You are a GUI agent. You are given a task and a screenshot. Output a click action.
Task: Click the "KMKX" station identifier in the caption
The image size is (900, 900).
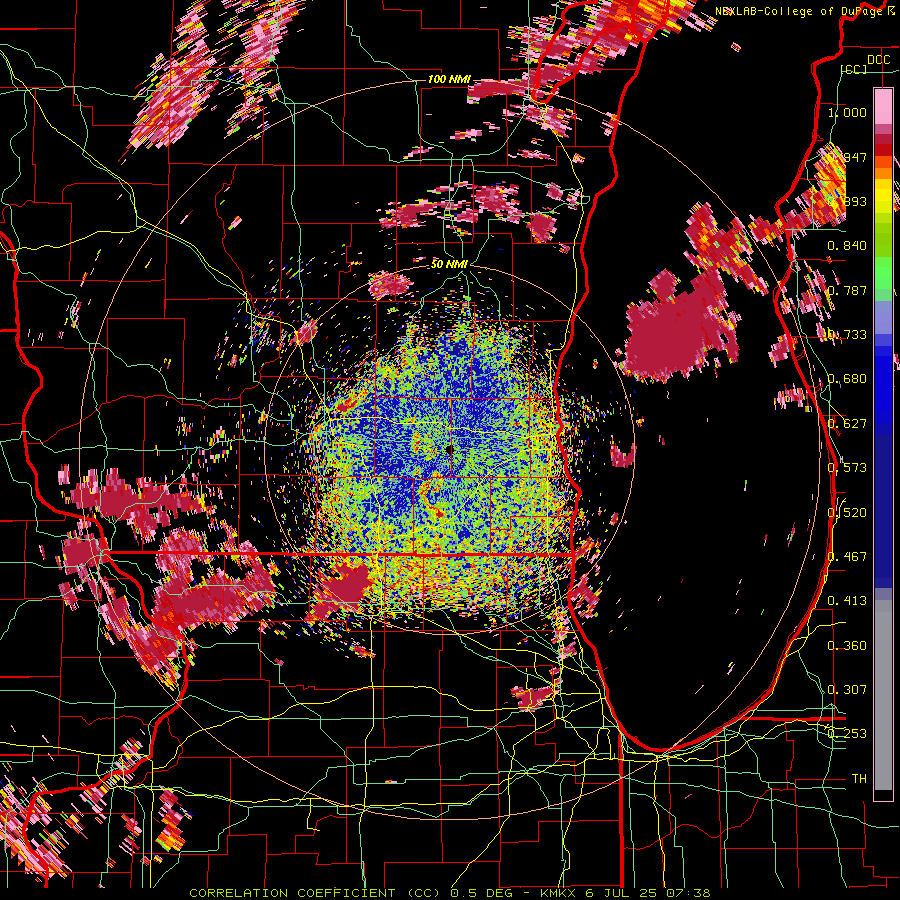click(559, 893)
